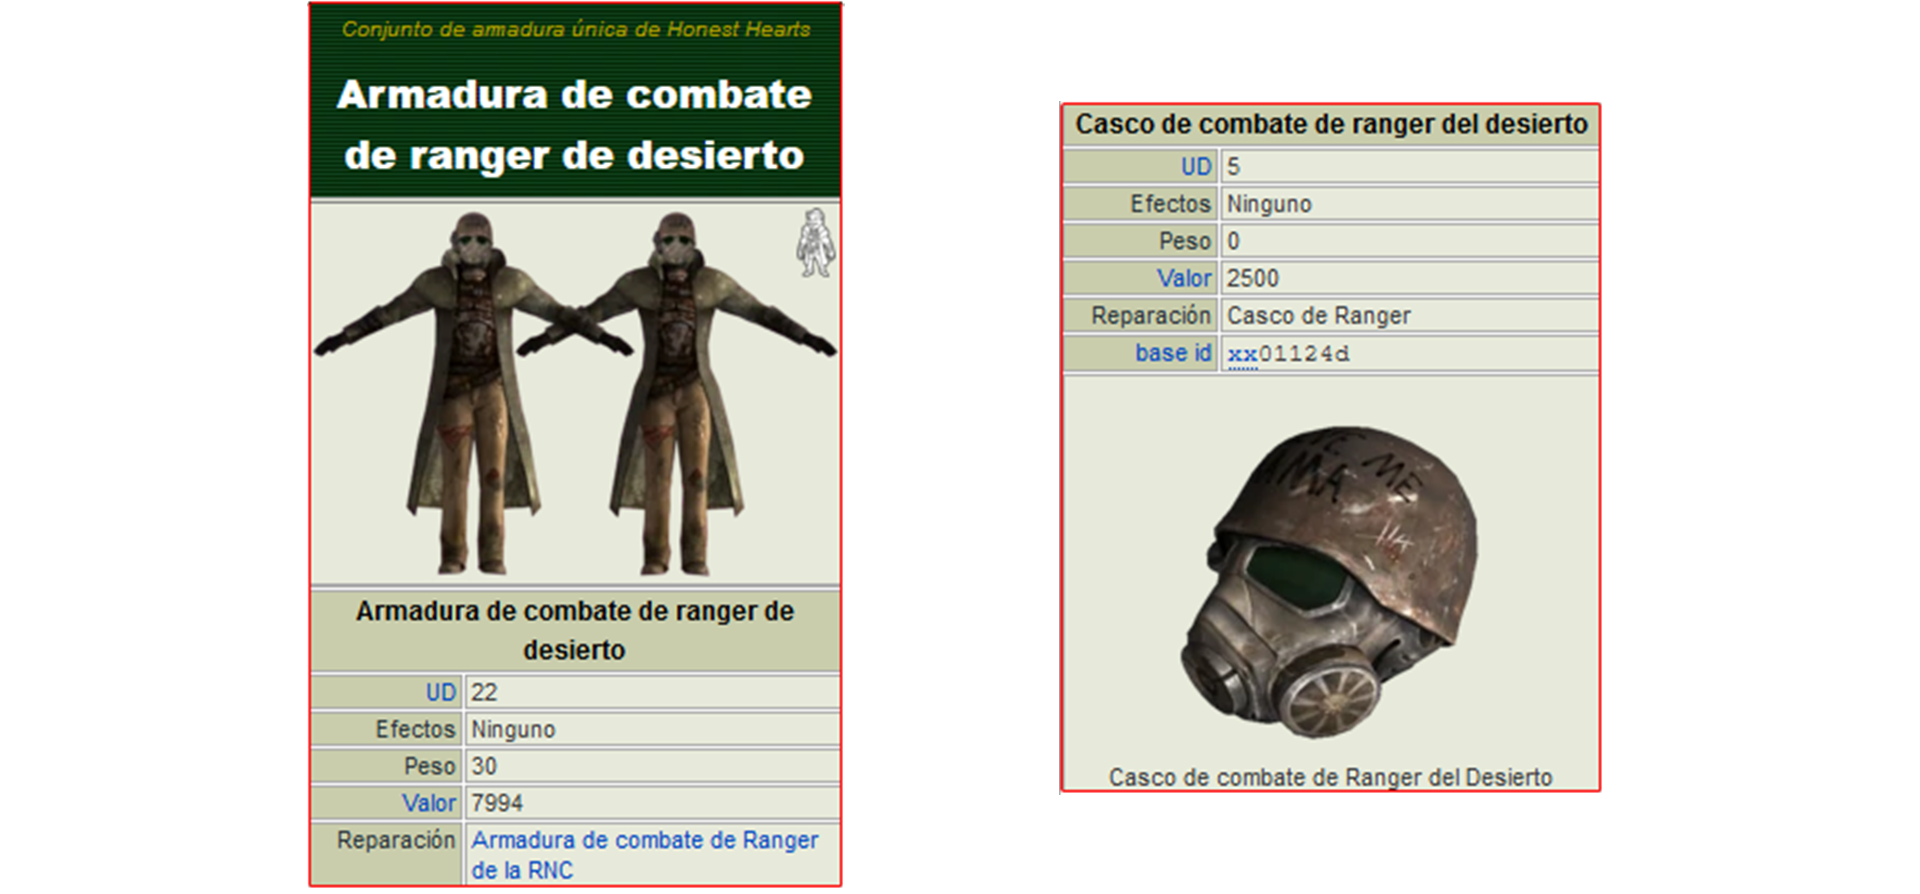This screenshot has width=1920, height=894.
Task: Select the helmet value 2500
Action: click(x=1253, y=278)
